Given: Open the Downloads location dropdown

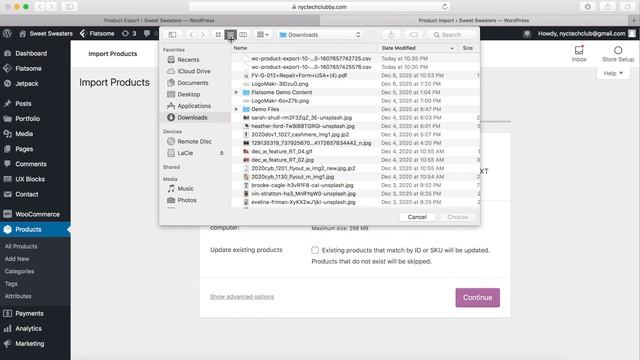Looking at the screenshot, I should [320, 35].
